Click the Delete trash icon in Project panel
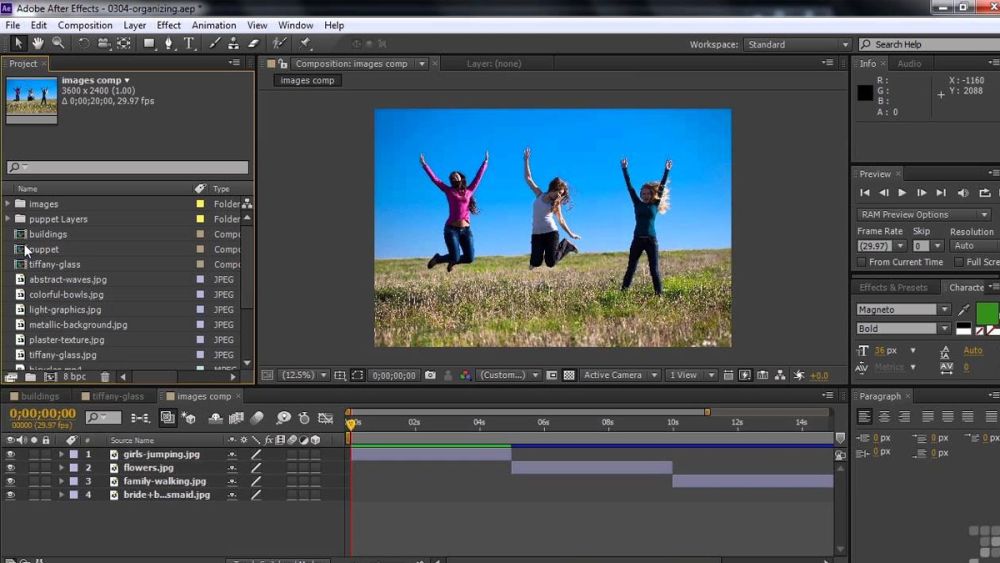The height and width of the screenshot is (563, 1000). [105, 377]
